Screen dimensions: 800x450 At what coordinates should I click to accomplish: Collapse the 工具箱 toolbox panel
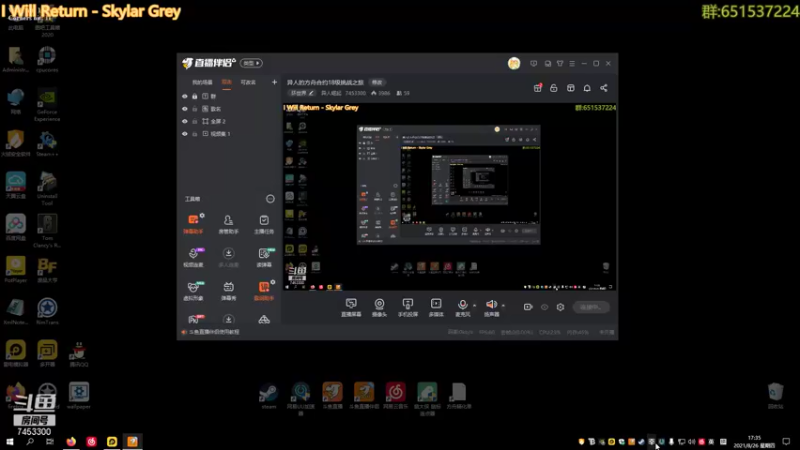point(270,199)
